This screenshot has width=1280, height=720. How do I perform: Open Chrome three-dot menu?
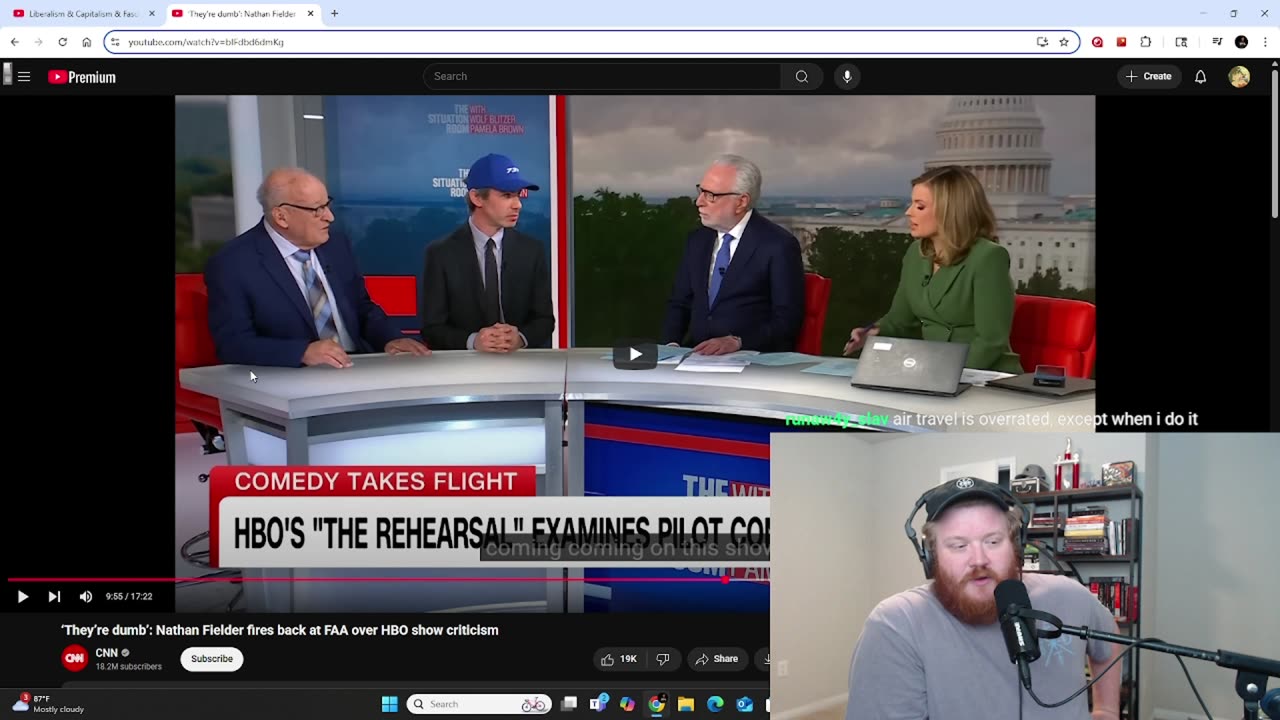[1265, 42]
